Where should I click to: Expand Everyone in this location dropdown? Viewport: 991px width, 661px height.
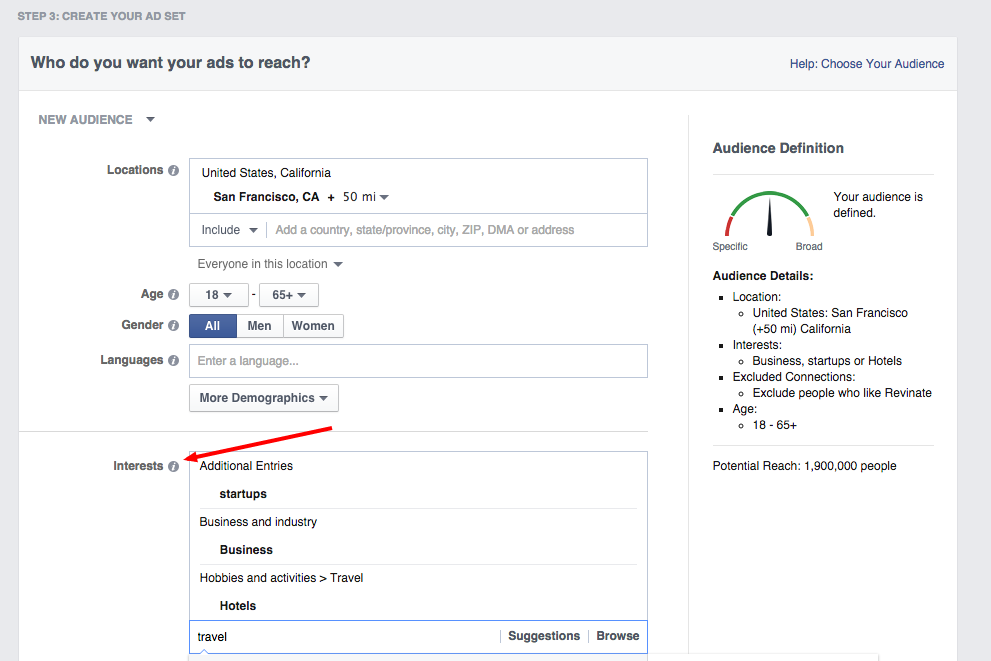tap(270, 264)
